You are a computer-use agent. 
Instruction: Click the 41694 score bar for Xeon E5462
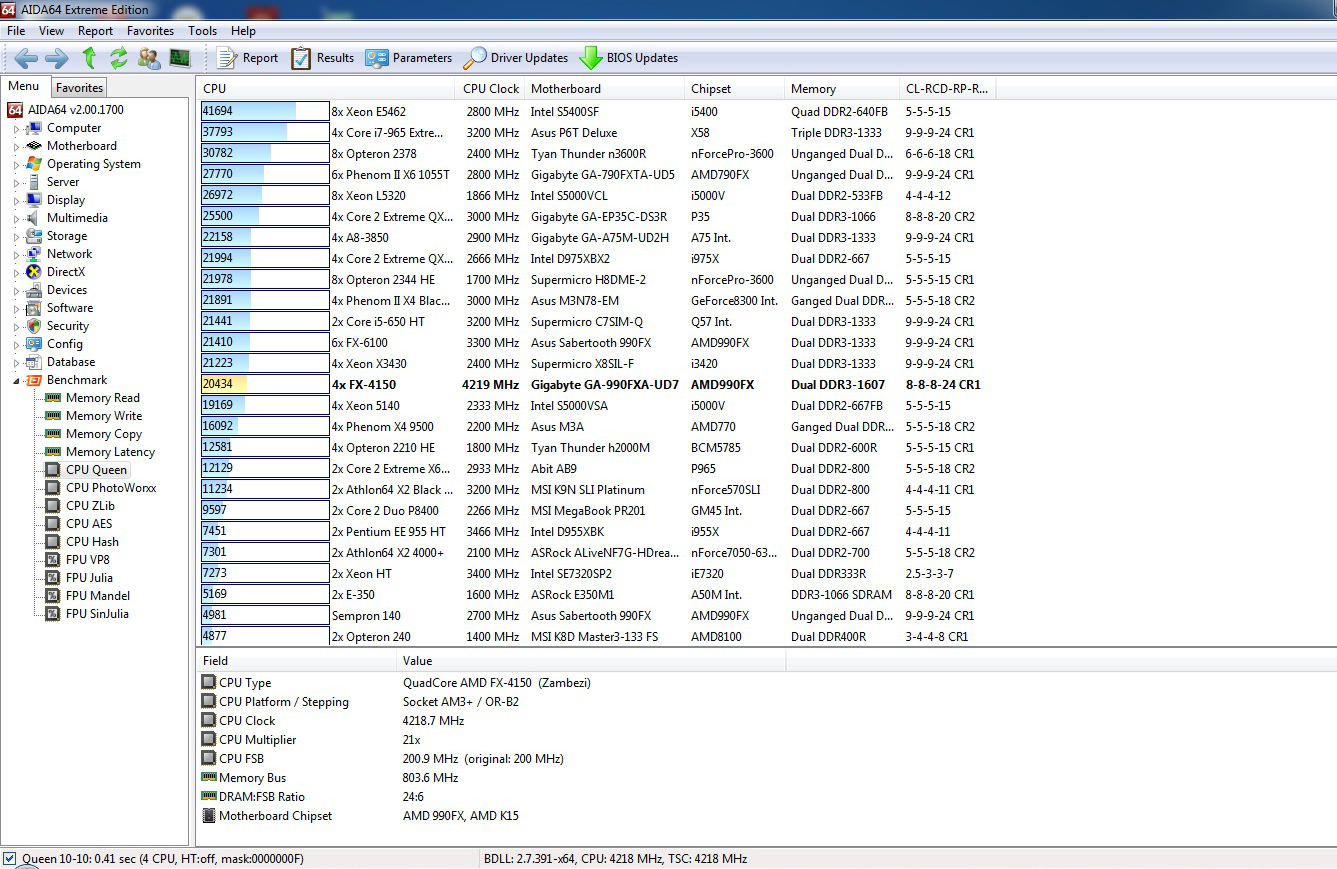(x=265, y=112)
